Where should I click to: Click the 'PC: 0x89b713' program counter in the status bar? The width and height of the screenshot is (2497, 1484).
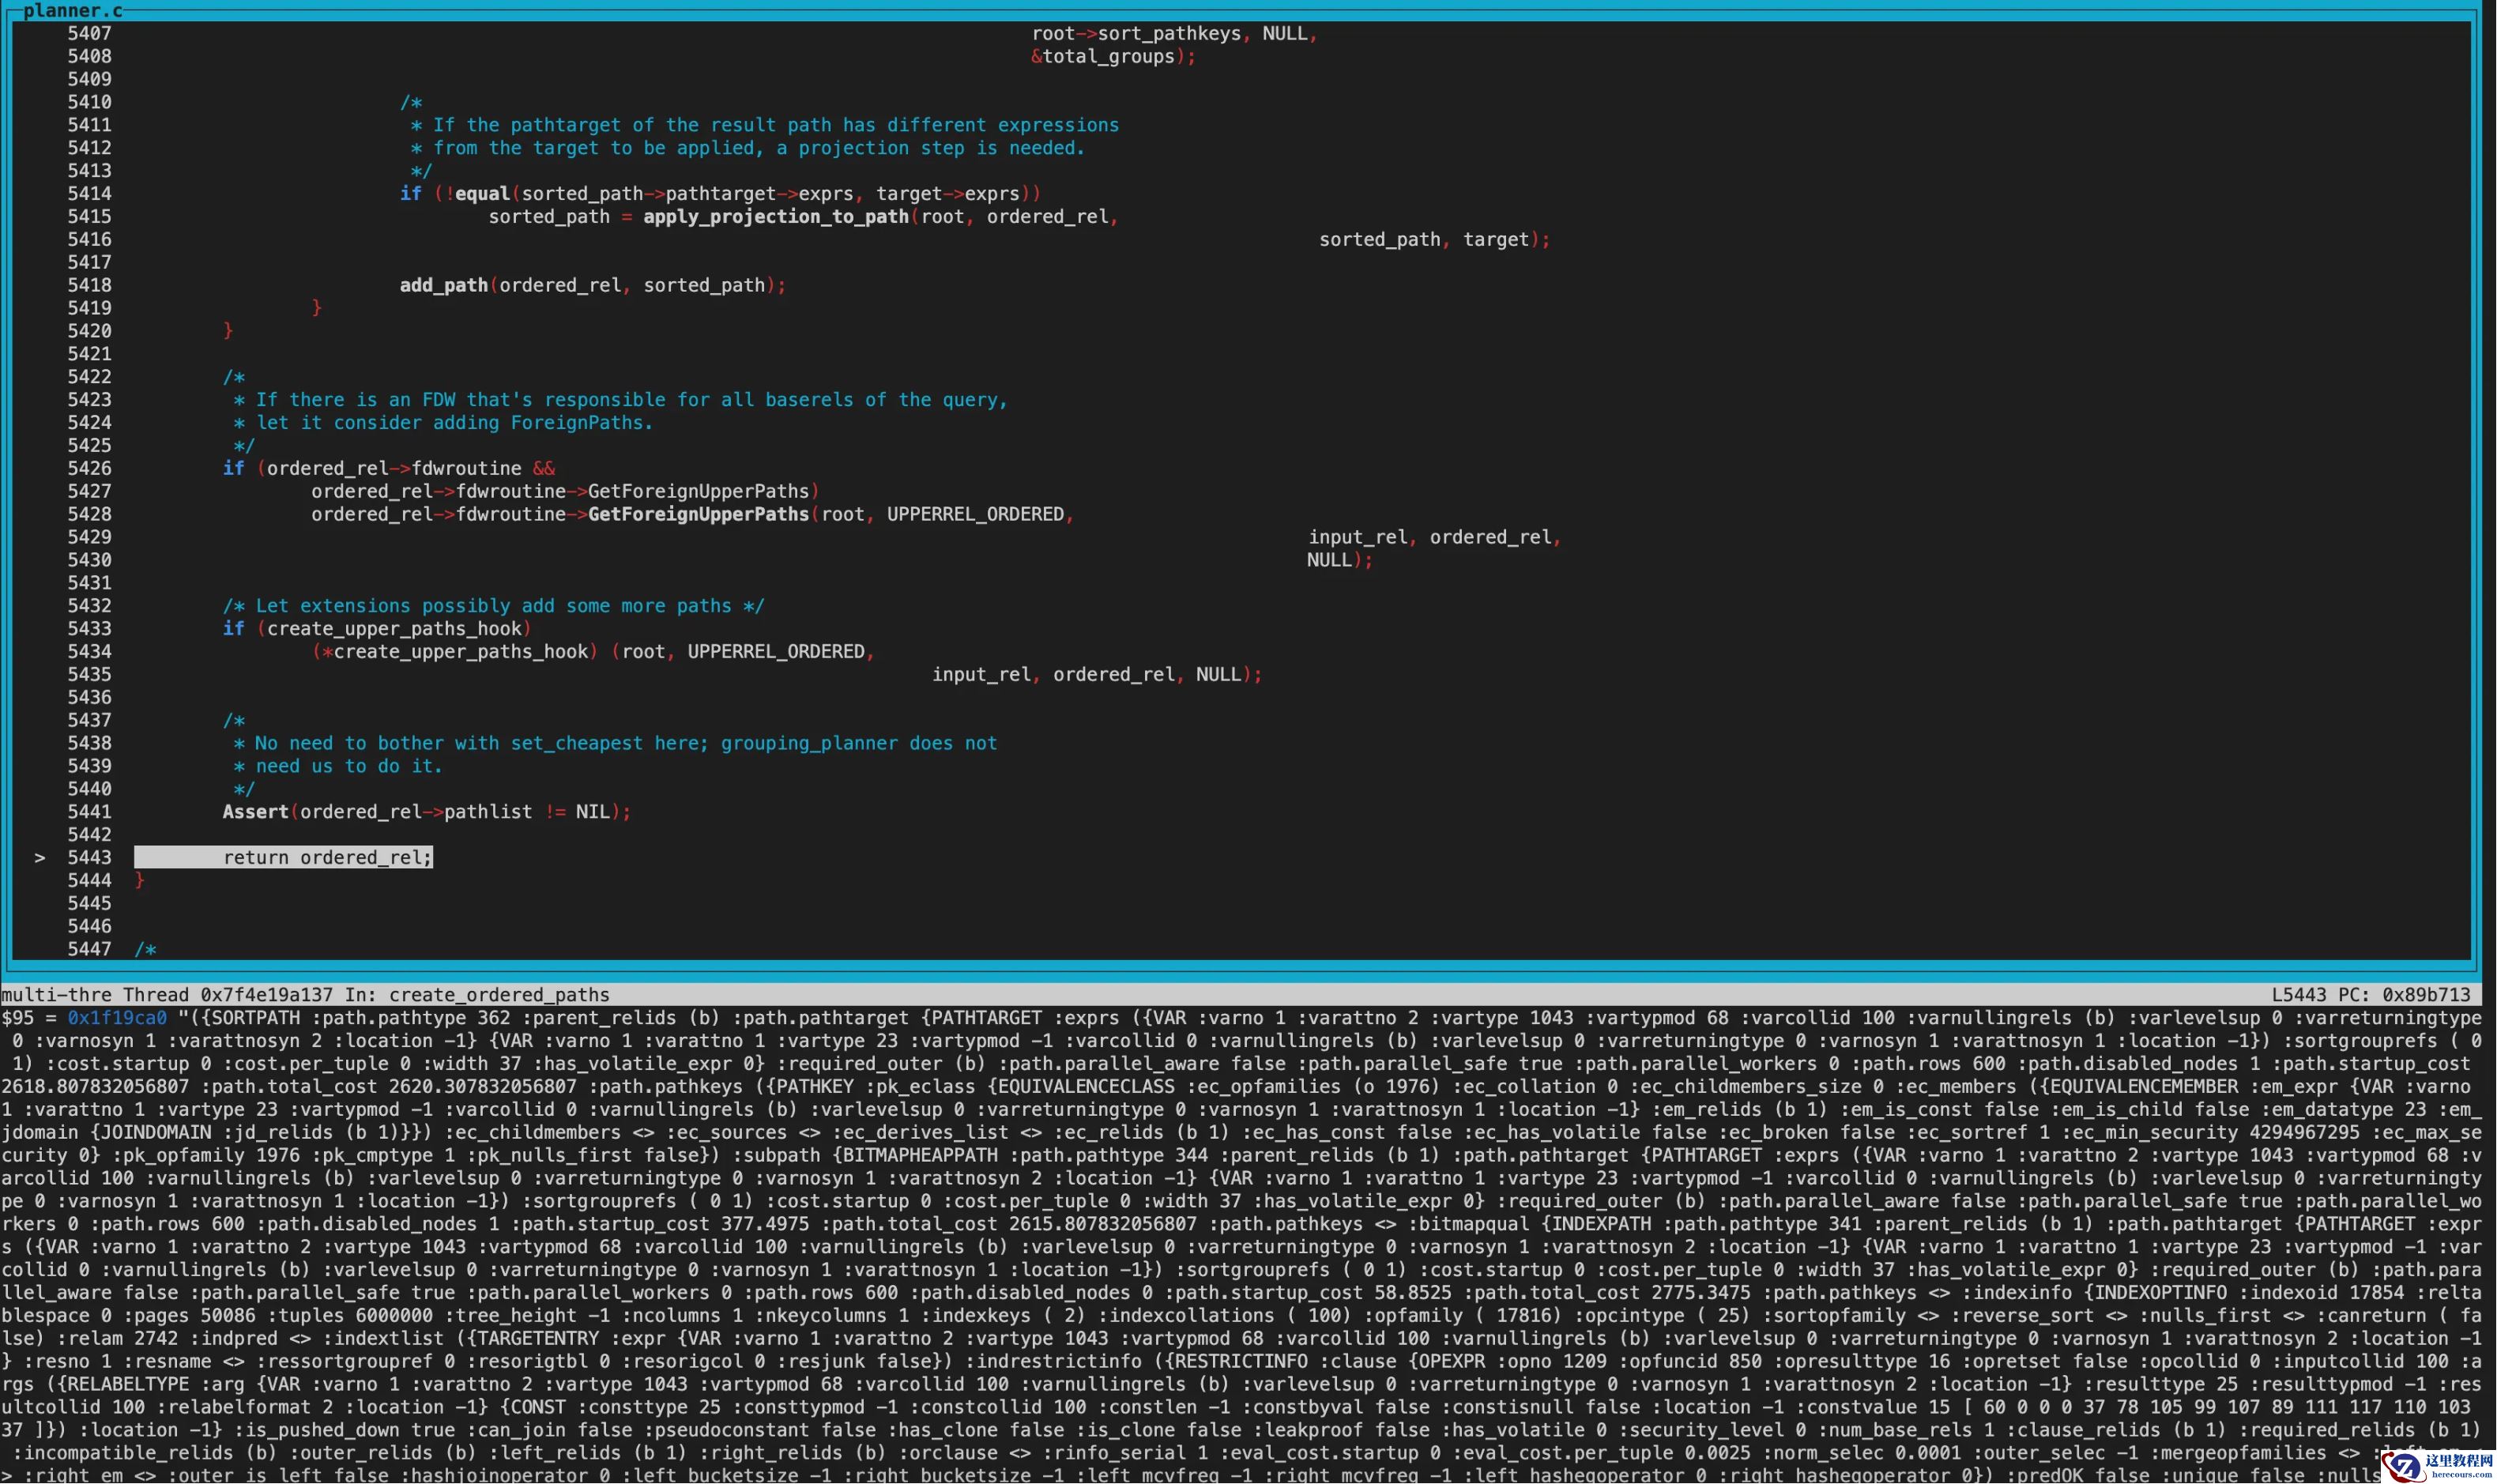click(x=2404, y=994)
